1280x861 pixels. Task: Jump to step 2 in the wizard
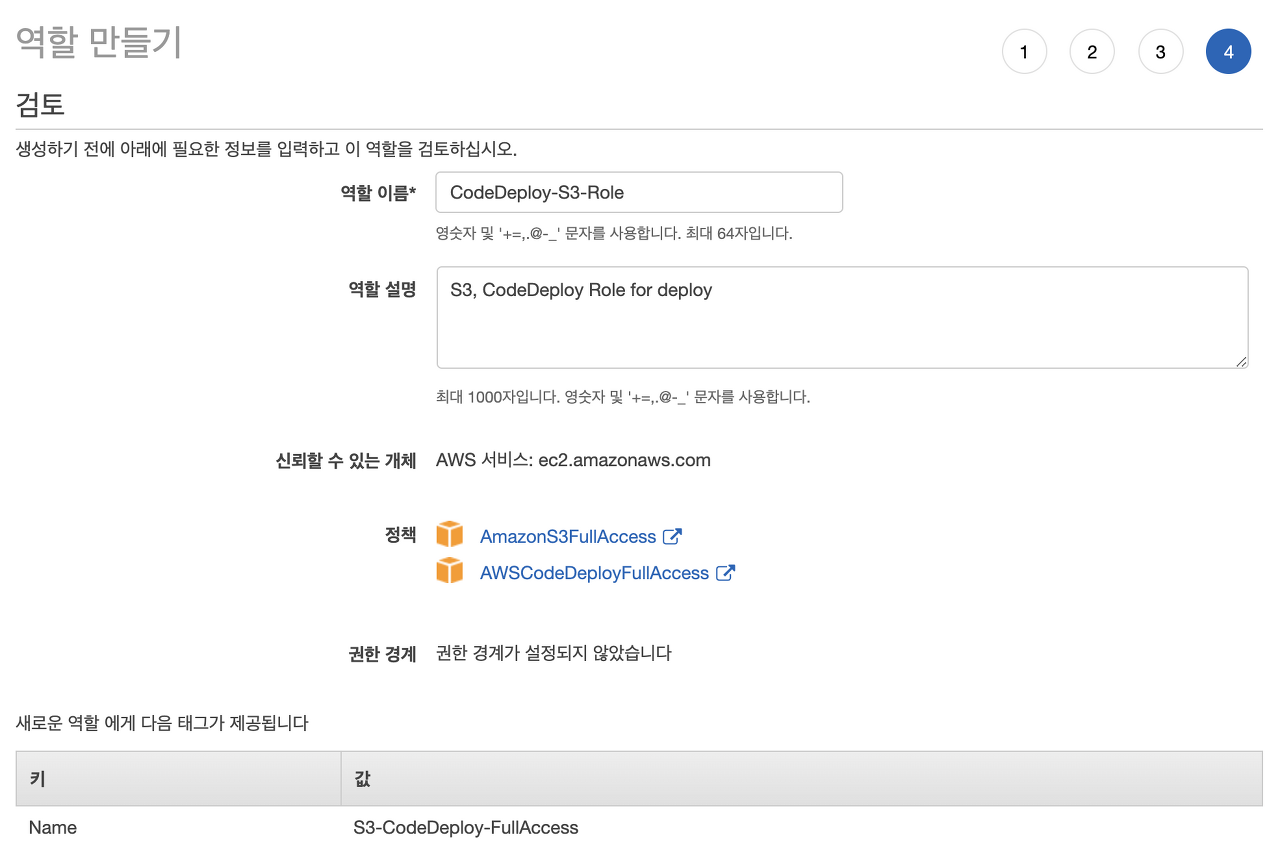[x=1092, y=51]
